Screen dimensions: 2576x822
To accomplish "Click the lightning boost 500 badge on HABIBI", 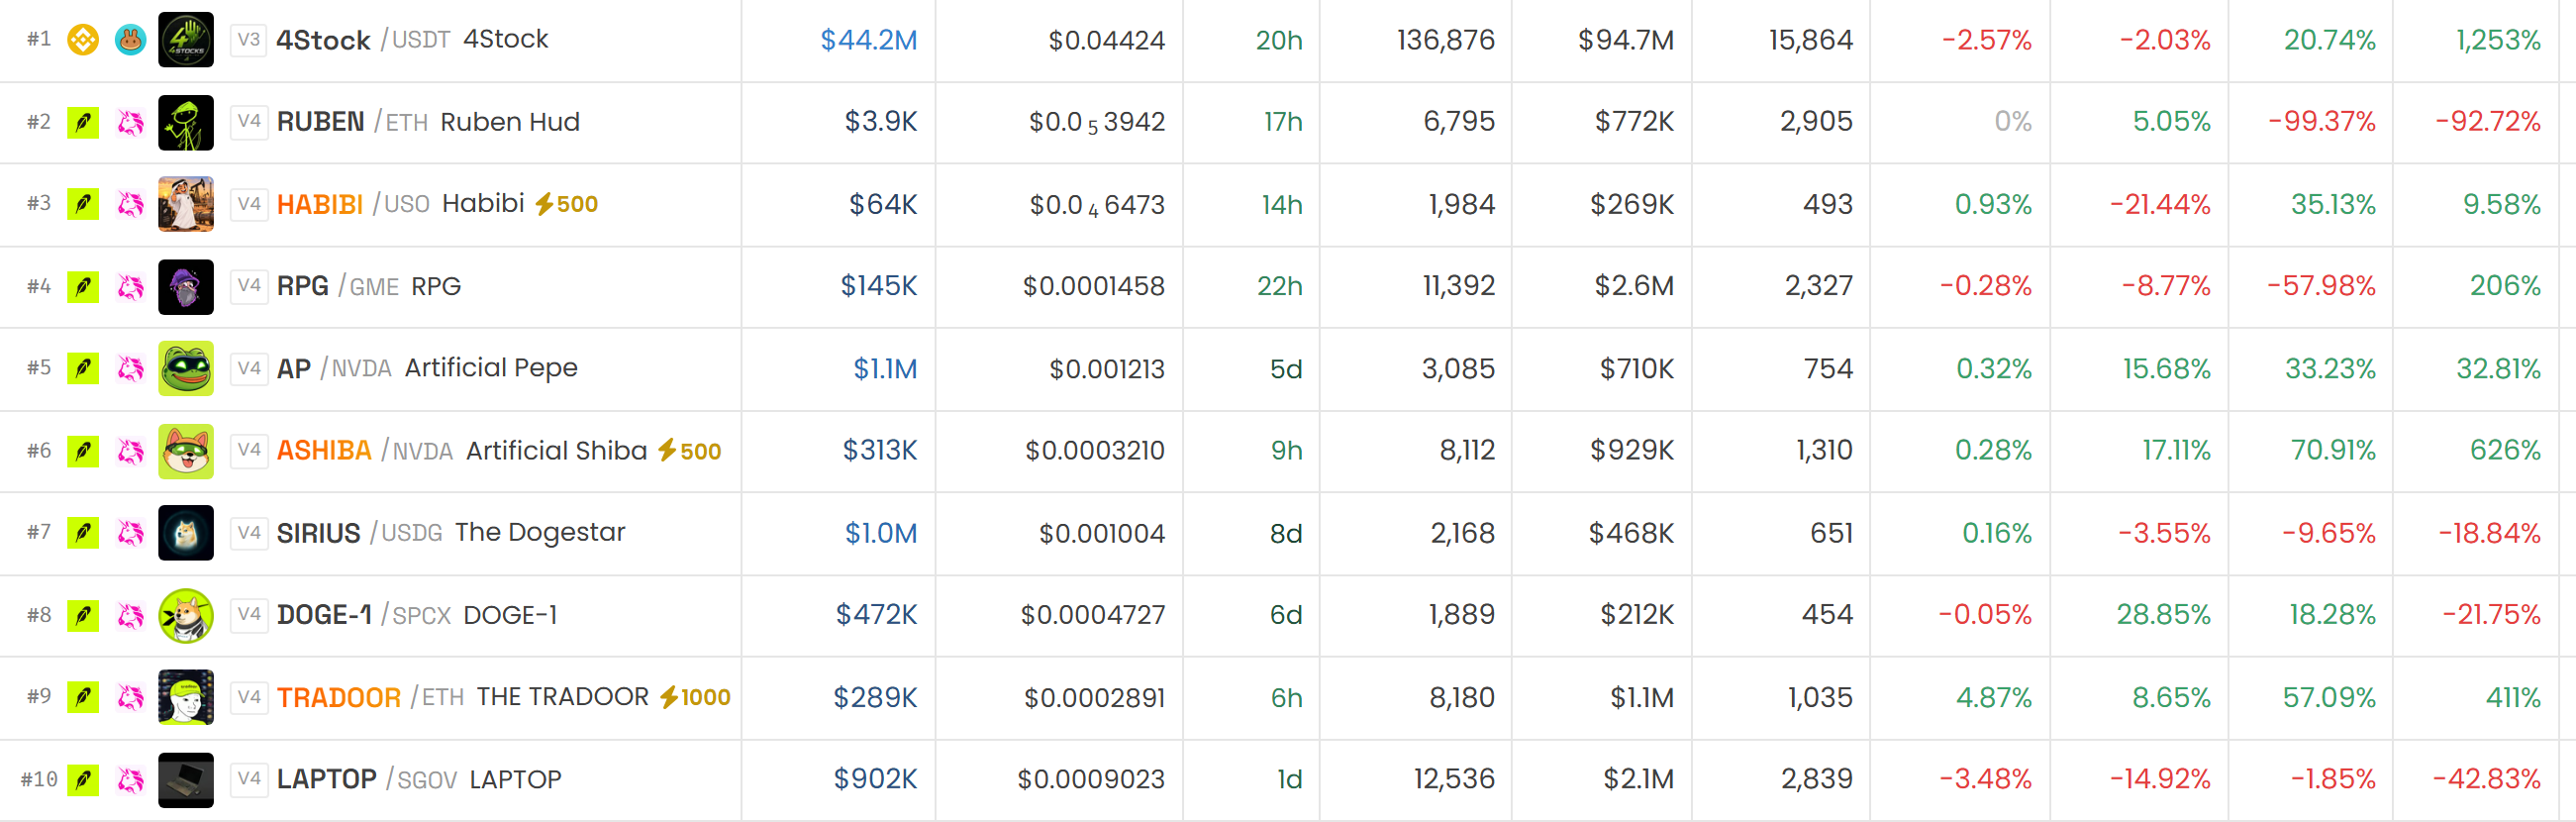I will pyautogui.click(x=566, y=204).
